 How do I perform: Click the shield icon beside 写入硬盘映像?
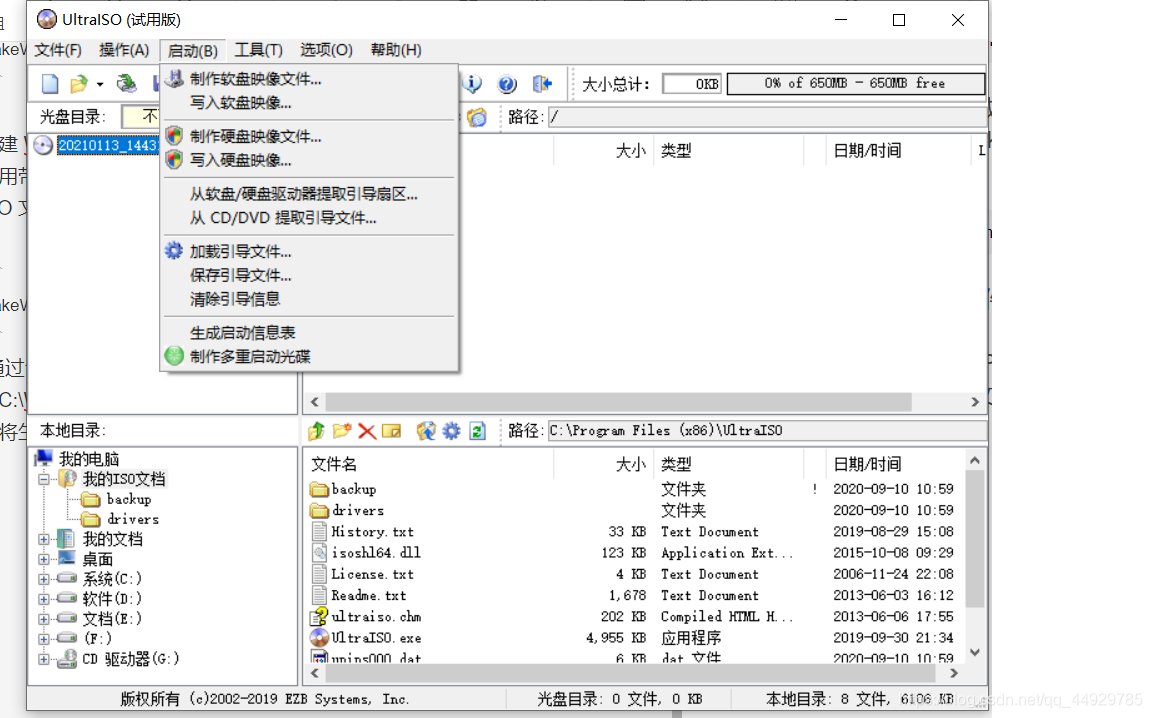coord(174,159)
